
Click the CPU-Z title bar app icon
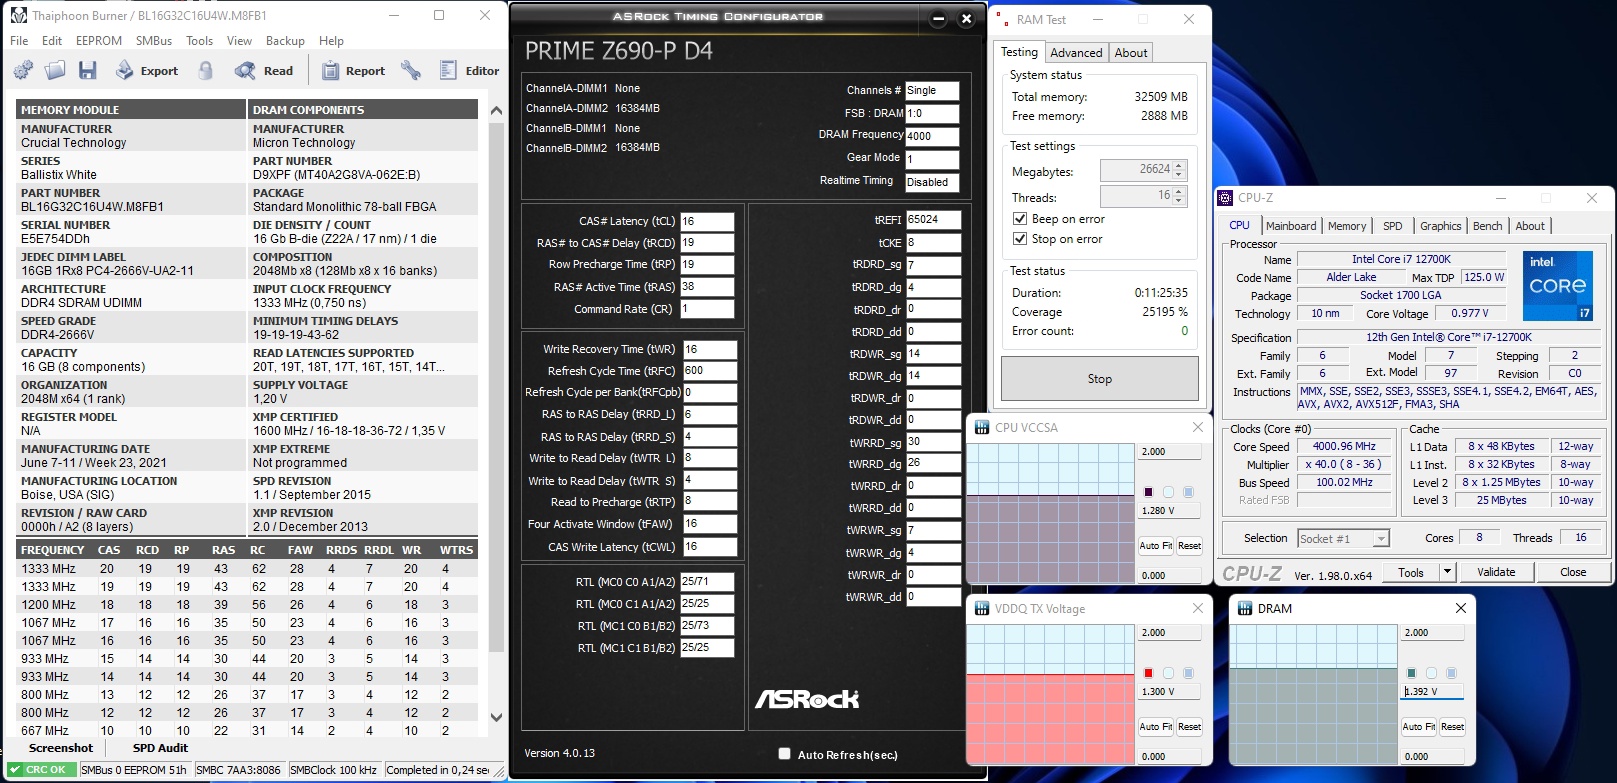(1225, 198)
